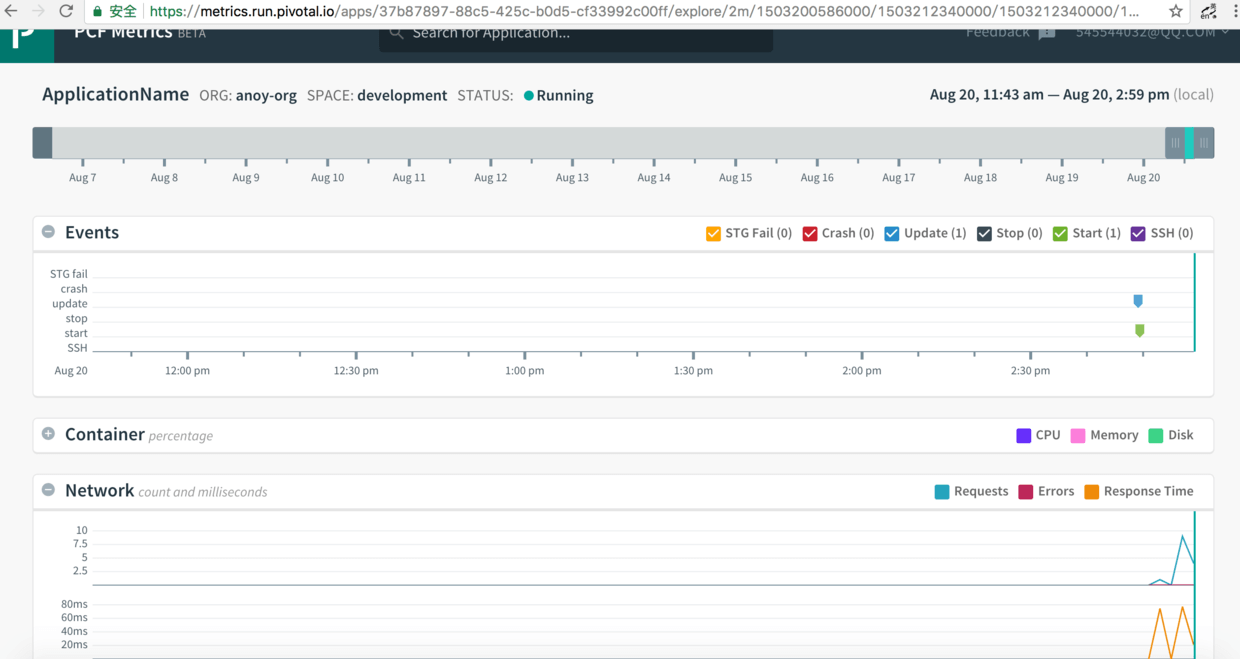Expand the Container percentage panel
This screenshot has width=1240, height=659.
click(x=48, y=434)
